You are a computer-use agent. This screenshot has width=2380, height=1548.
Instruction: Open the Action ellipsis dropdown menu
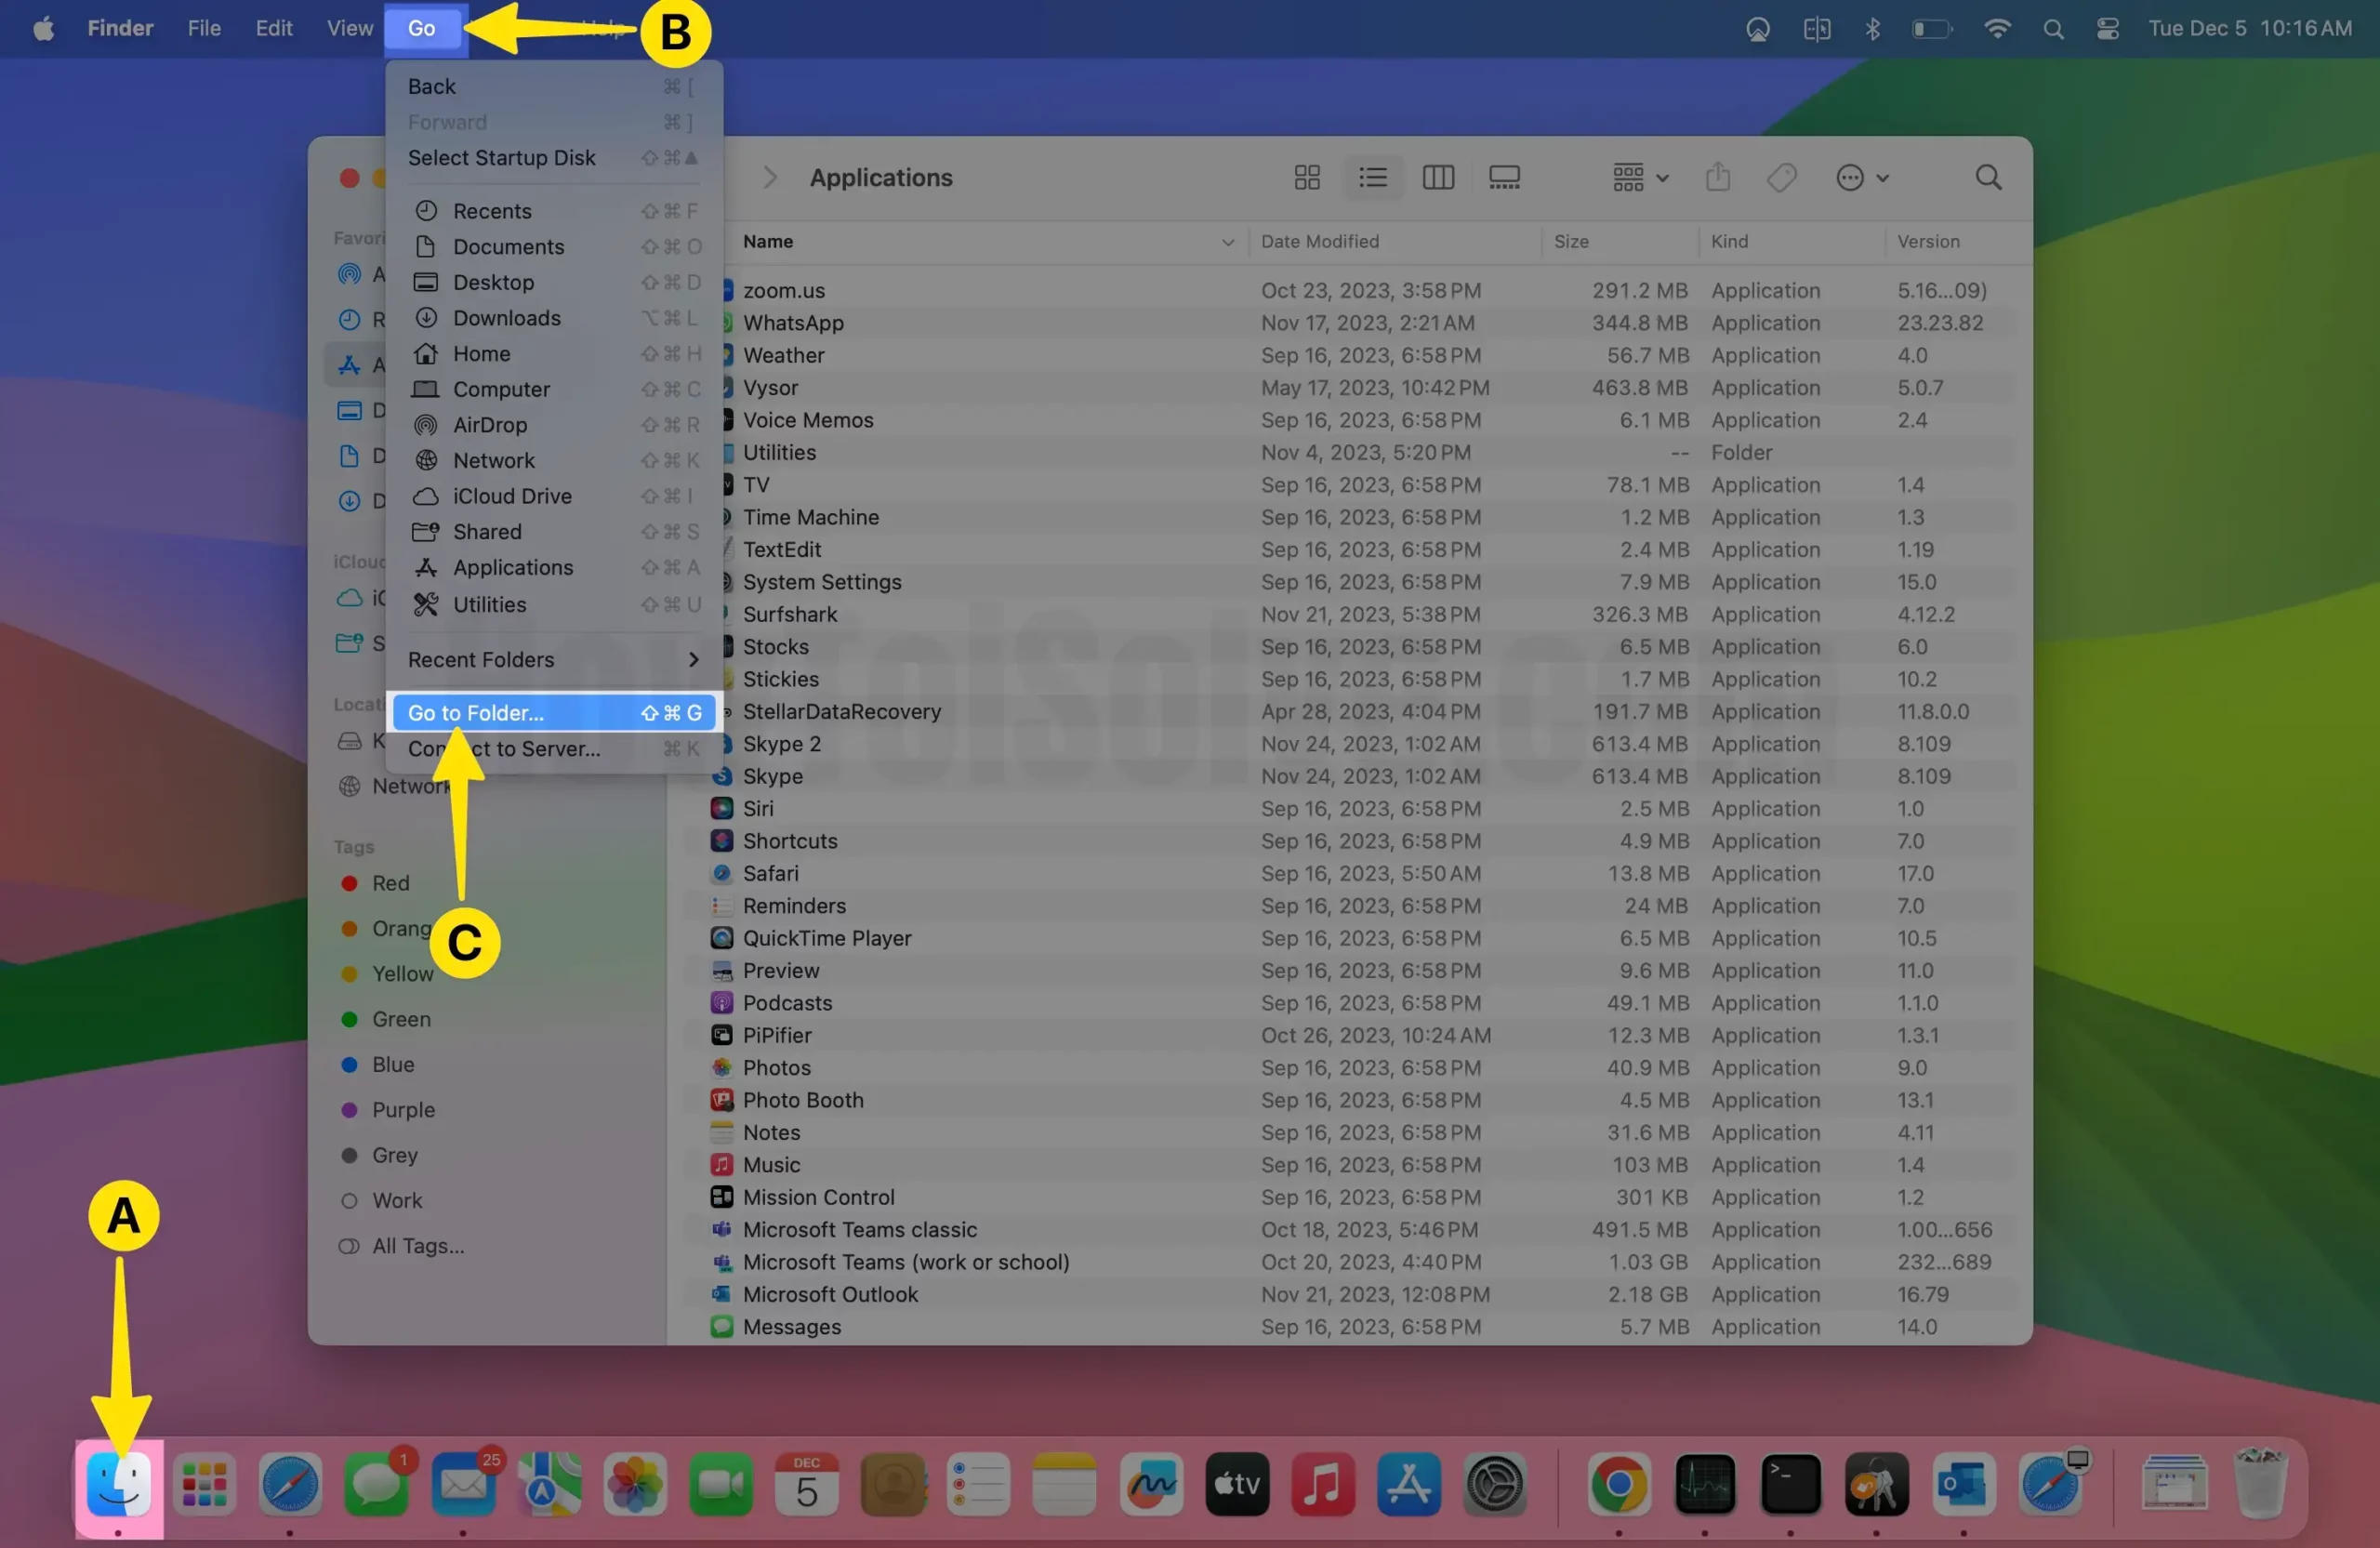click(x=1862, y=178)
